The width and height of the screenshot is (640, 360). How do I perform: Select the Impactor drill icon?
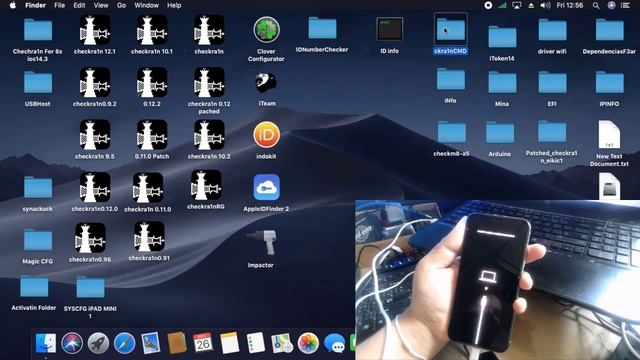261,242
